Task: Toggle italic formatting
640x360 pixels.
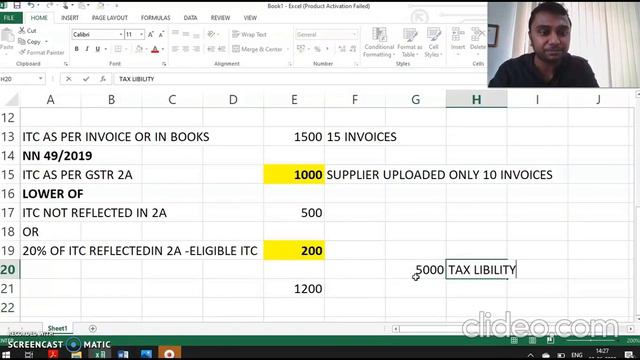Action: click(87, 49)
